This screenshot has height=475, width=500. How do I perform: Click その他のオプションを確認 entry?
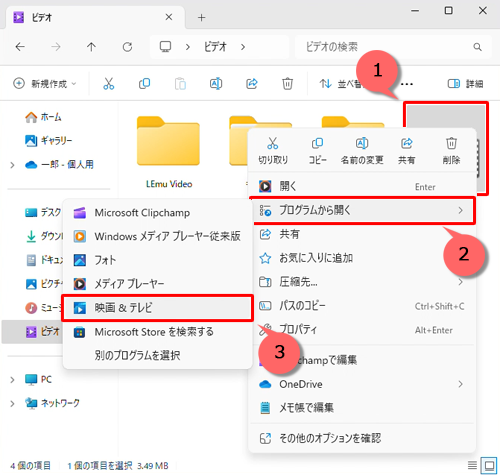click(363, 438)
